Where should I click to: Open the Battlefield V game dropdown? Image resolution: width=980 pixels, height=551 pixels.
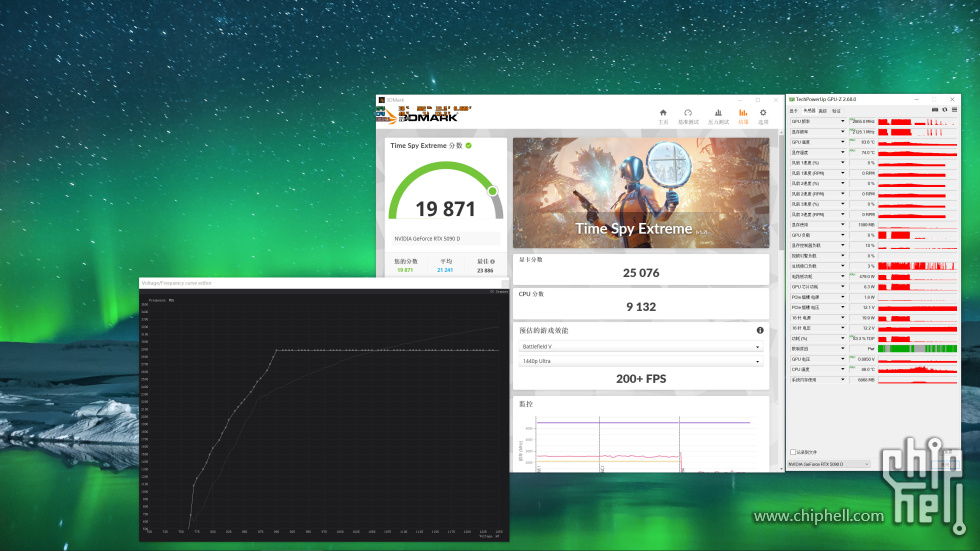(x=641, y=346)
